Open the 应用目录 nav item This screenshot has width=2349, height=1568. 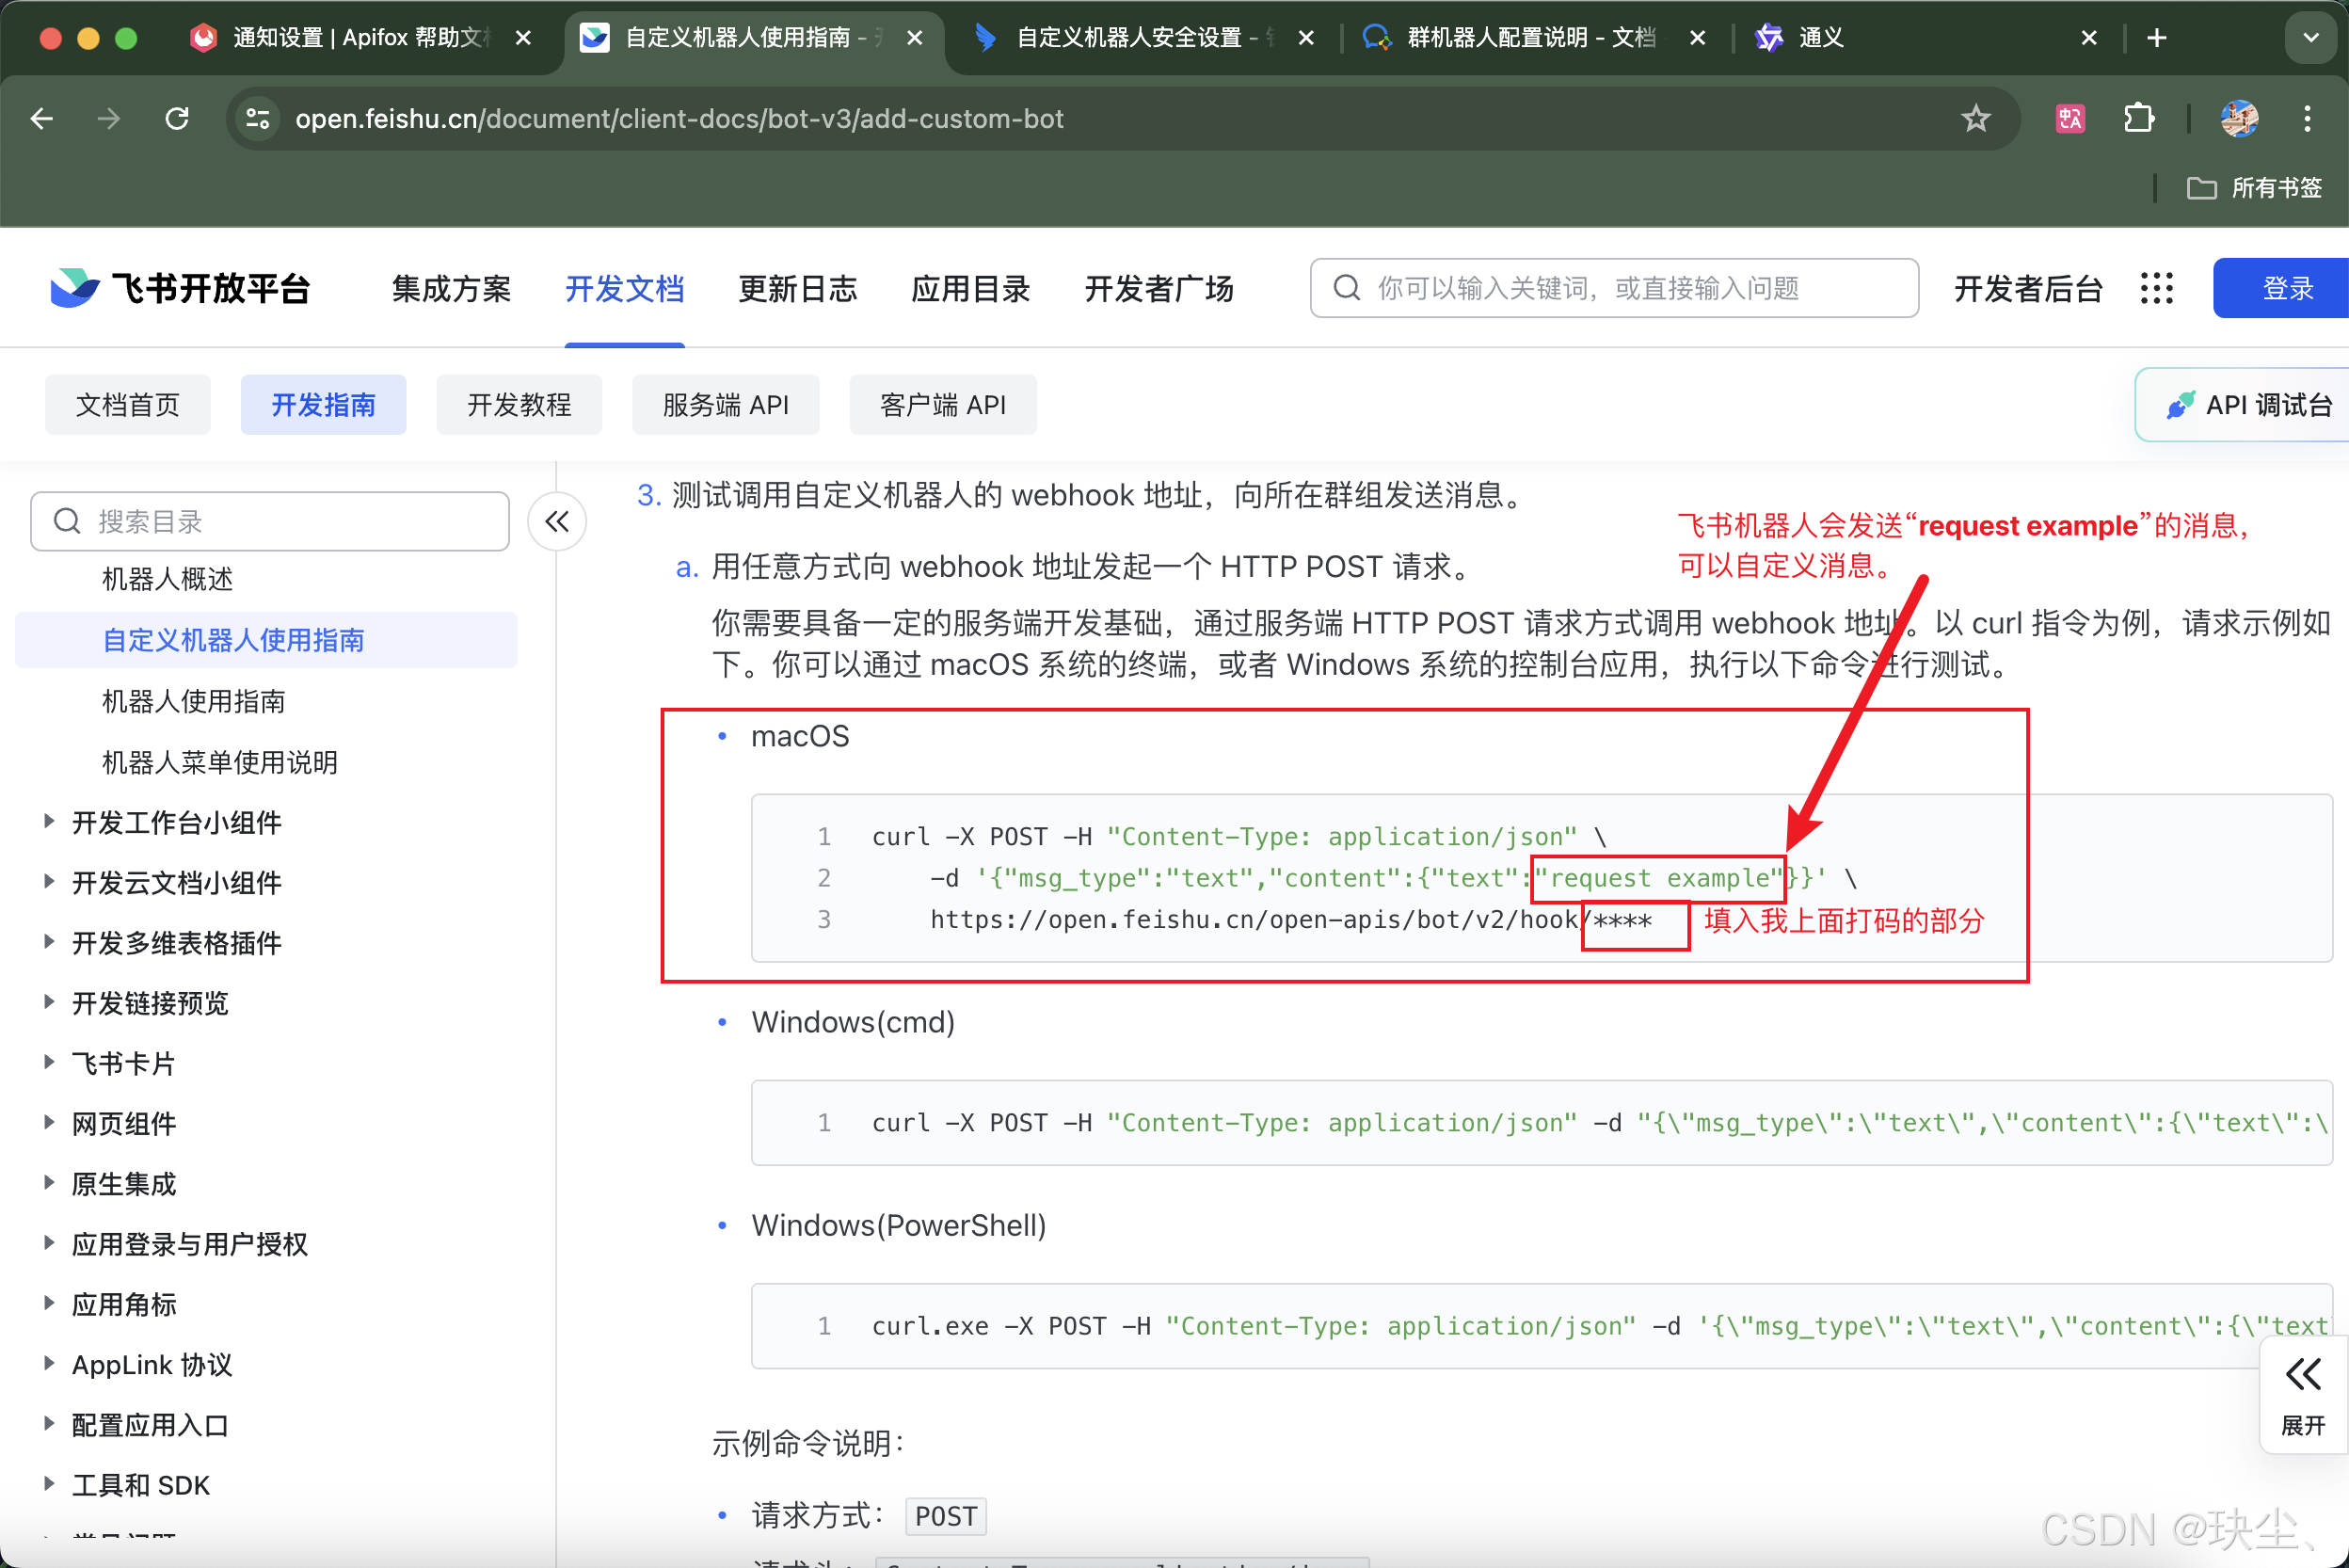pos(970,288)
